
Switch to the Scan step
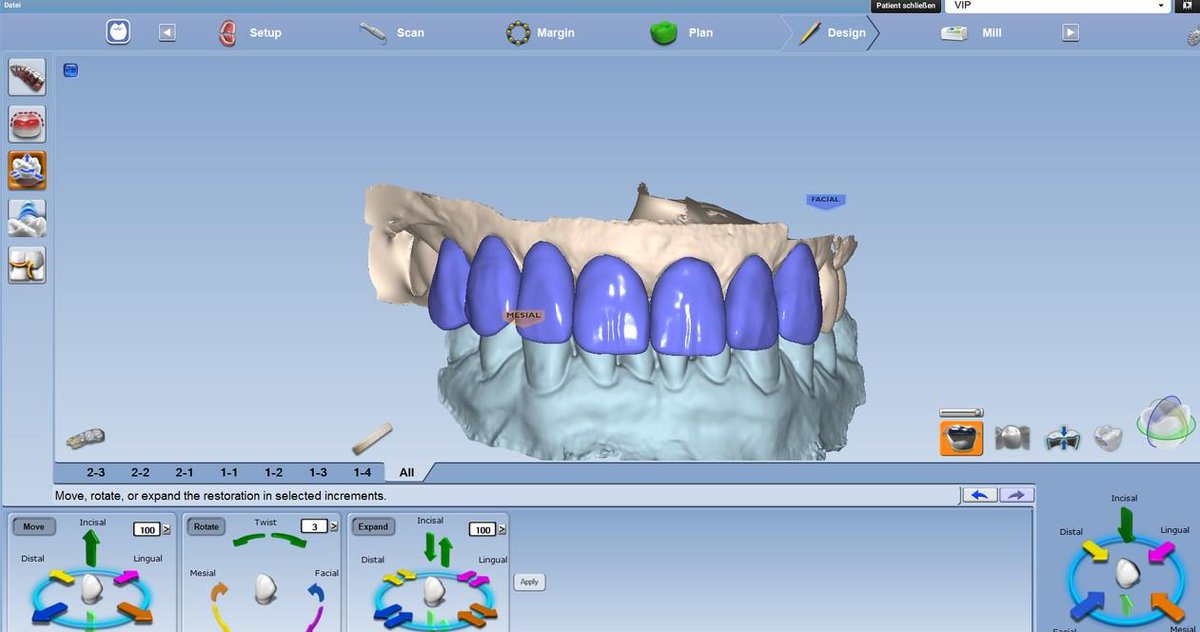pyautogui.click(x=392, y=33)
